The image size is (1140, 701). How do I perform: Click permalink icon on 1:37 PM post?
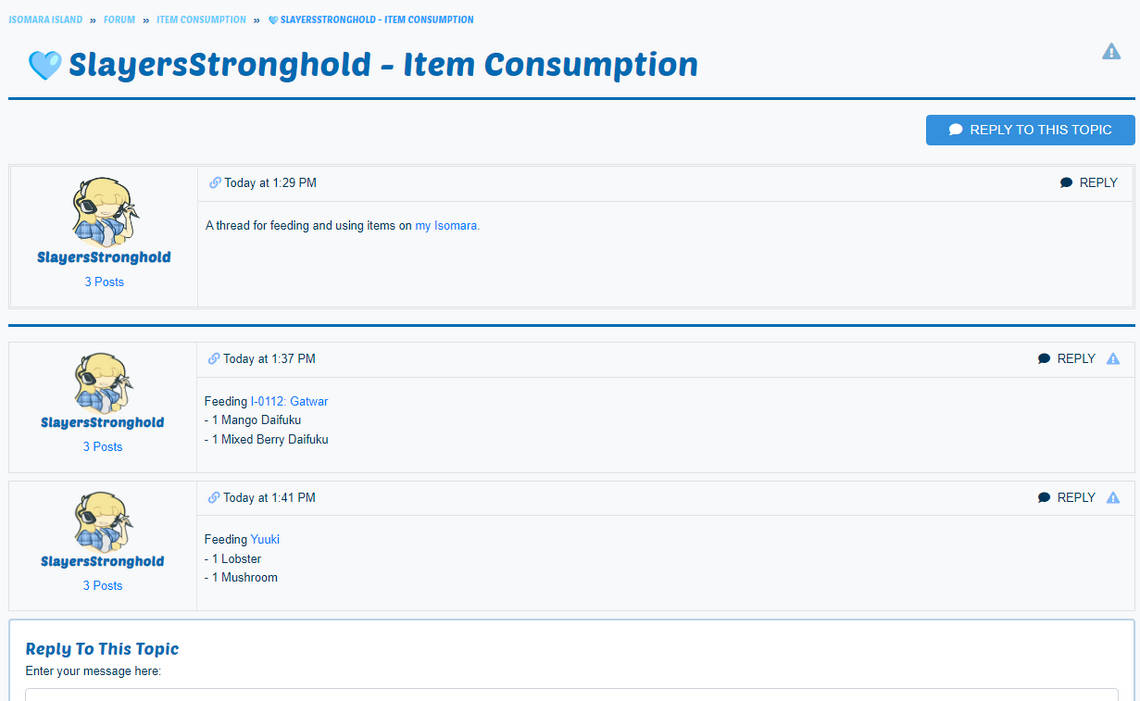point(214,359)
